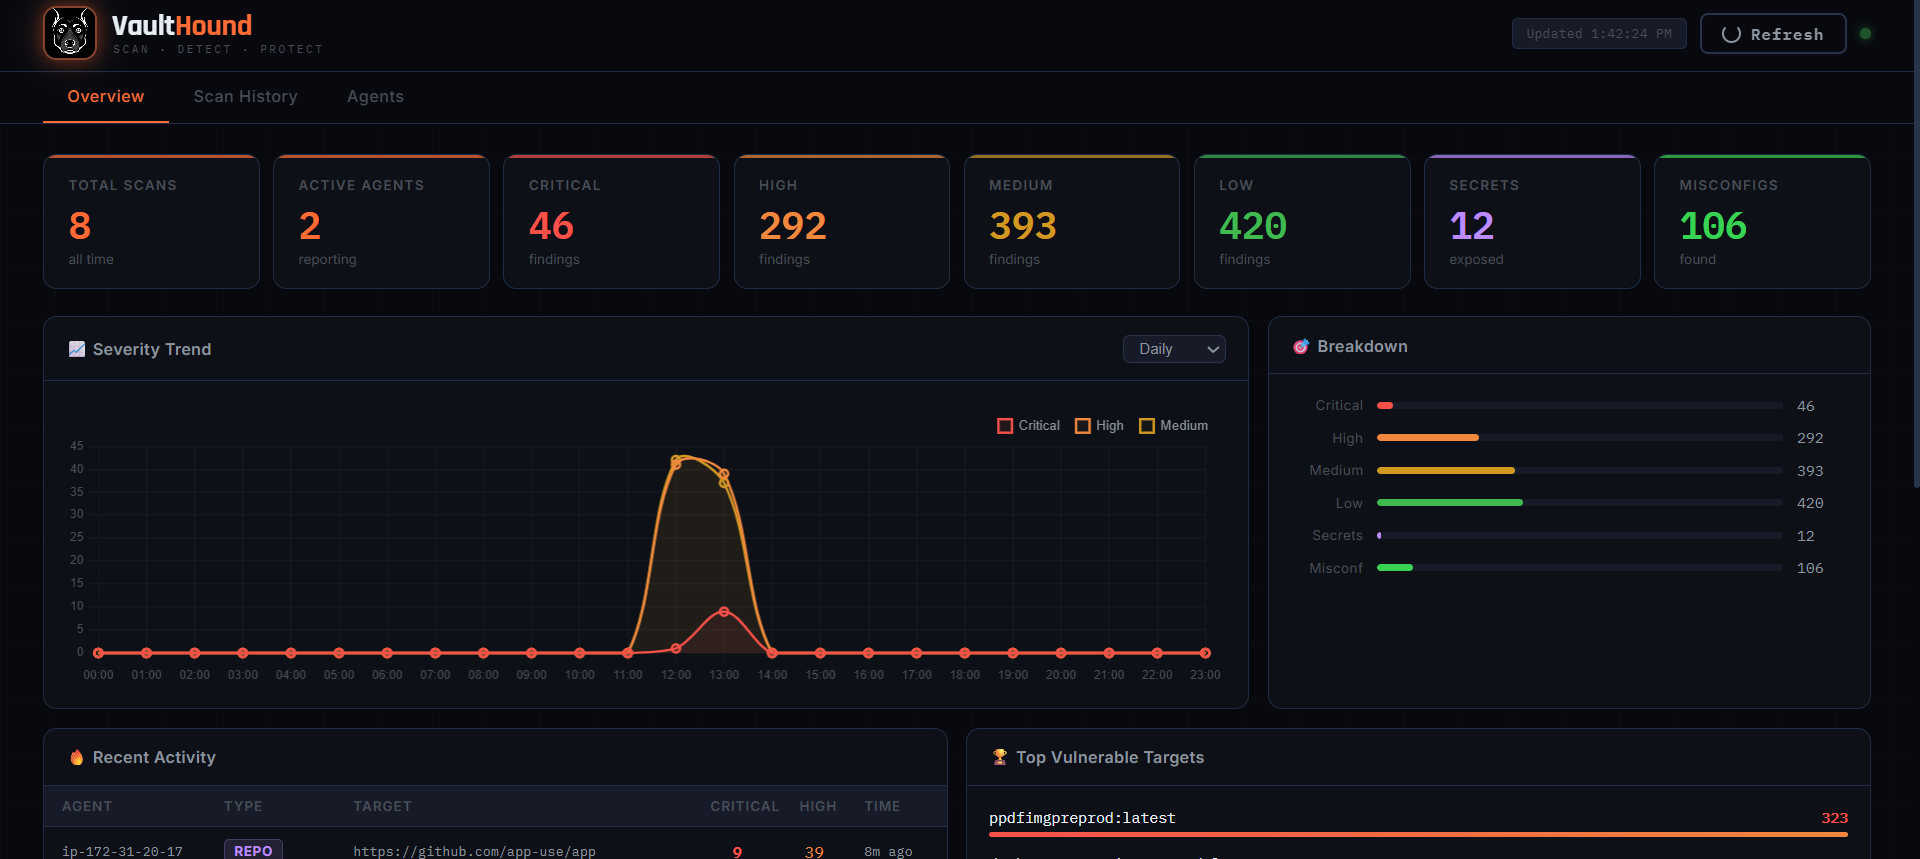
Task: Click the Severity Trend chart icon
Action: click(77, 349)
